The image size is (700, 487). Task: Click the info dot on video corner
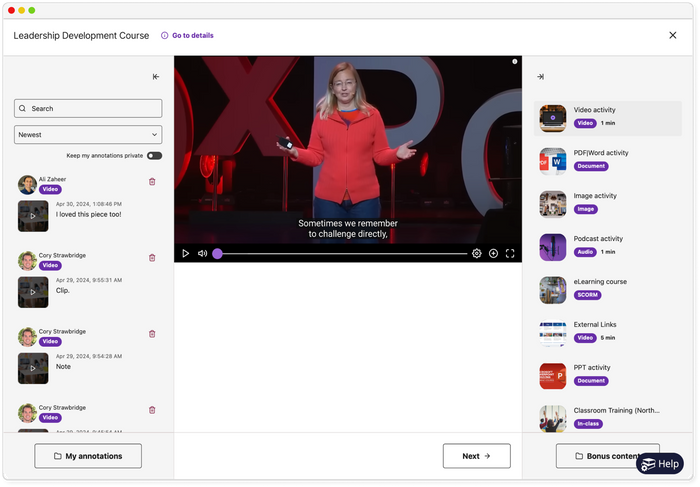click(515, 62)
